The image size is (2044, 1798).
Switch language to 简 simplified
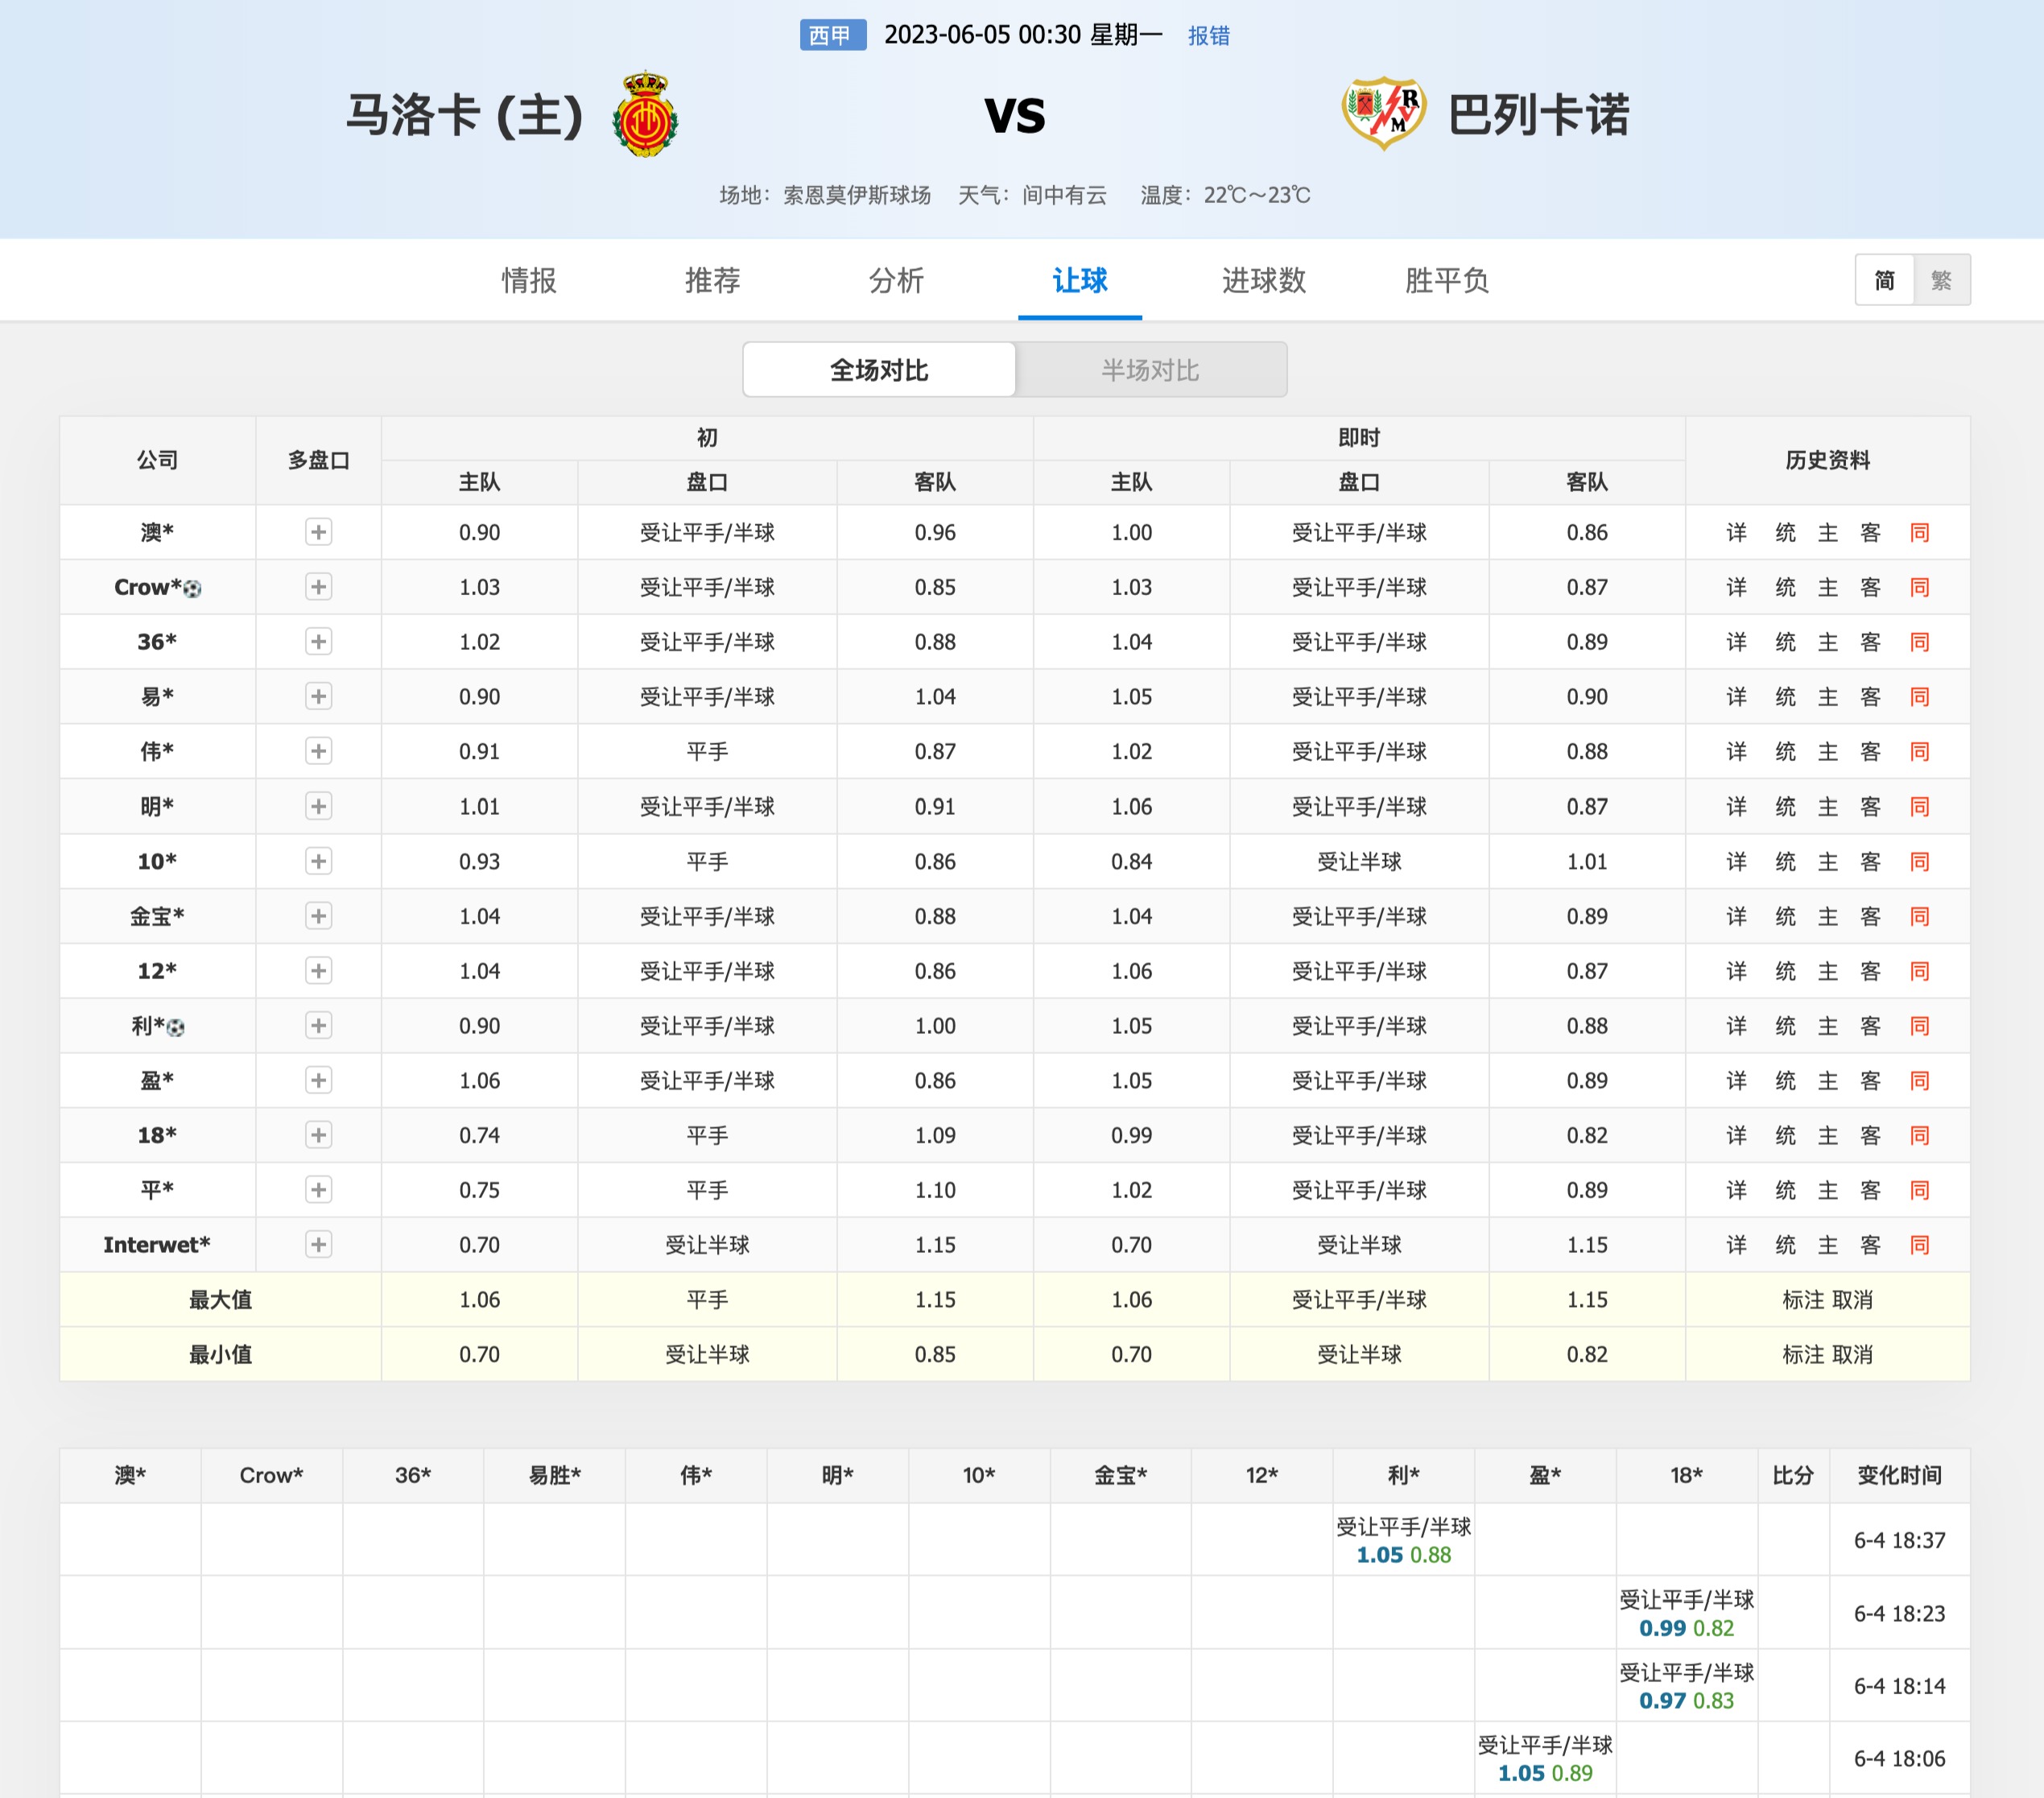[1884, 280]
